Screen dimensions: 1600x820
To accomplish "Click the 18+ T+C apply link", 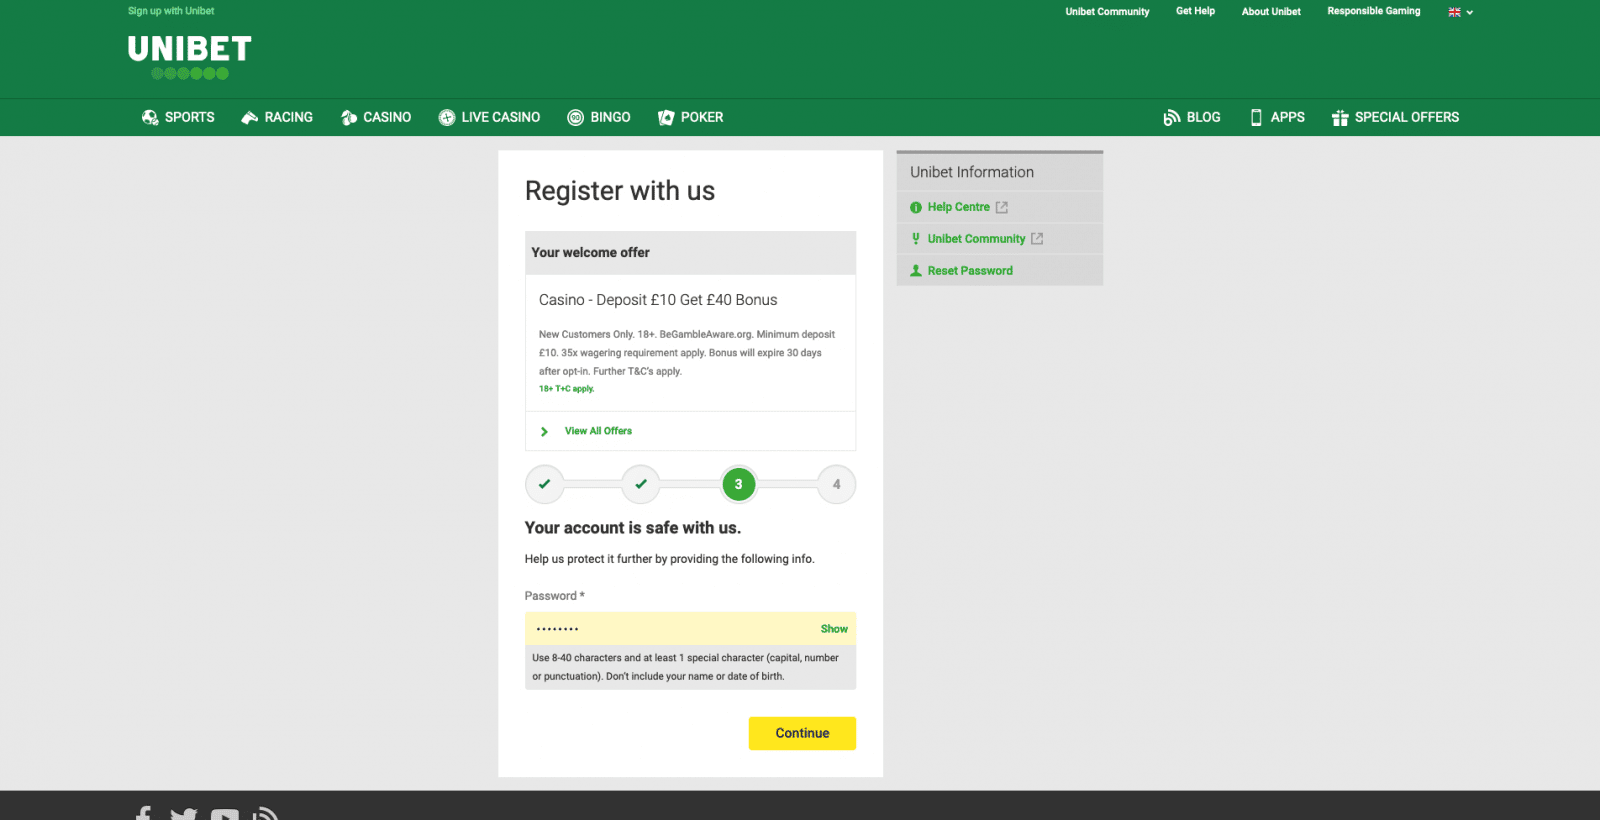I will [x=566, y=389].
